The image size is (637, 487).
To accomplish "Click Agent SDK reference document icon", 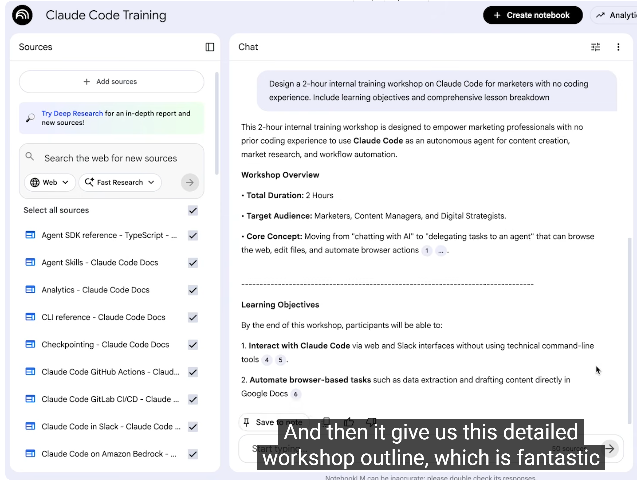I will click(x=30, y=235).
